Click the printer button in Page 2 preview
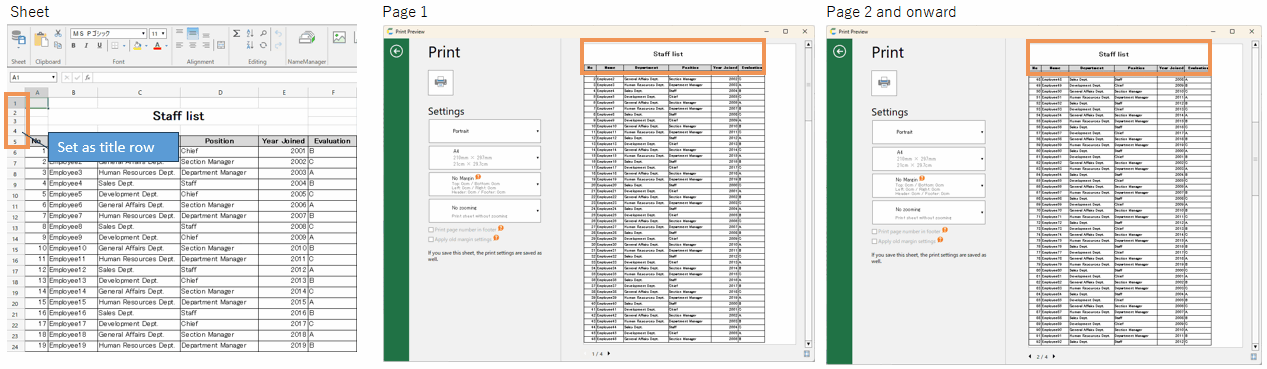The height and width of the screenshot is (369, 1267). click(884, 82)
